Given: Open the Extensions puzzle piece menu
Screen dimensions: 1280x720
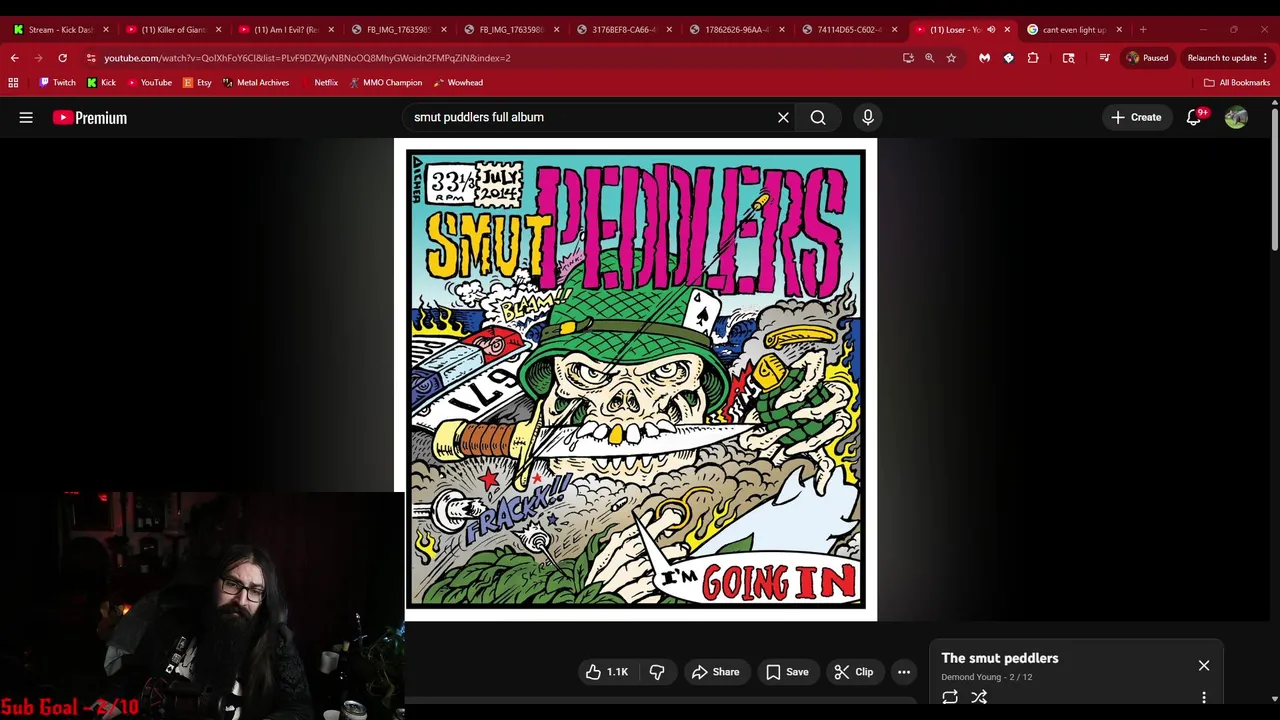Looking at the screenshot, I should pyautogui.click(x=1033, y=58).
